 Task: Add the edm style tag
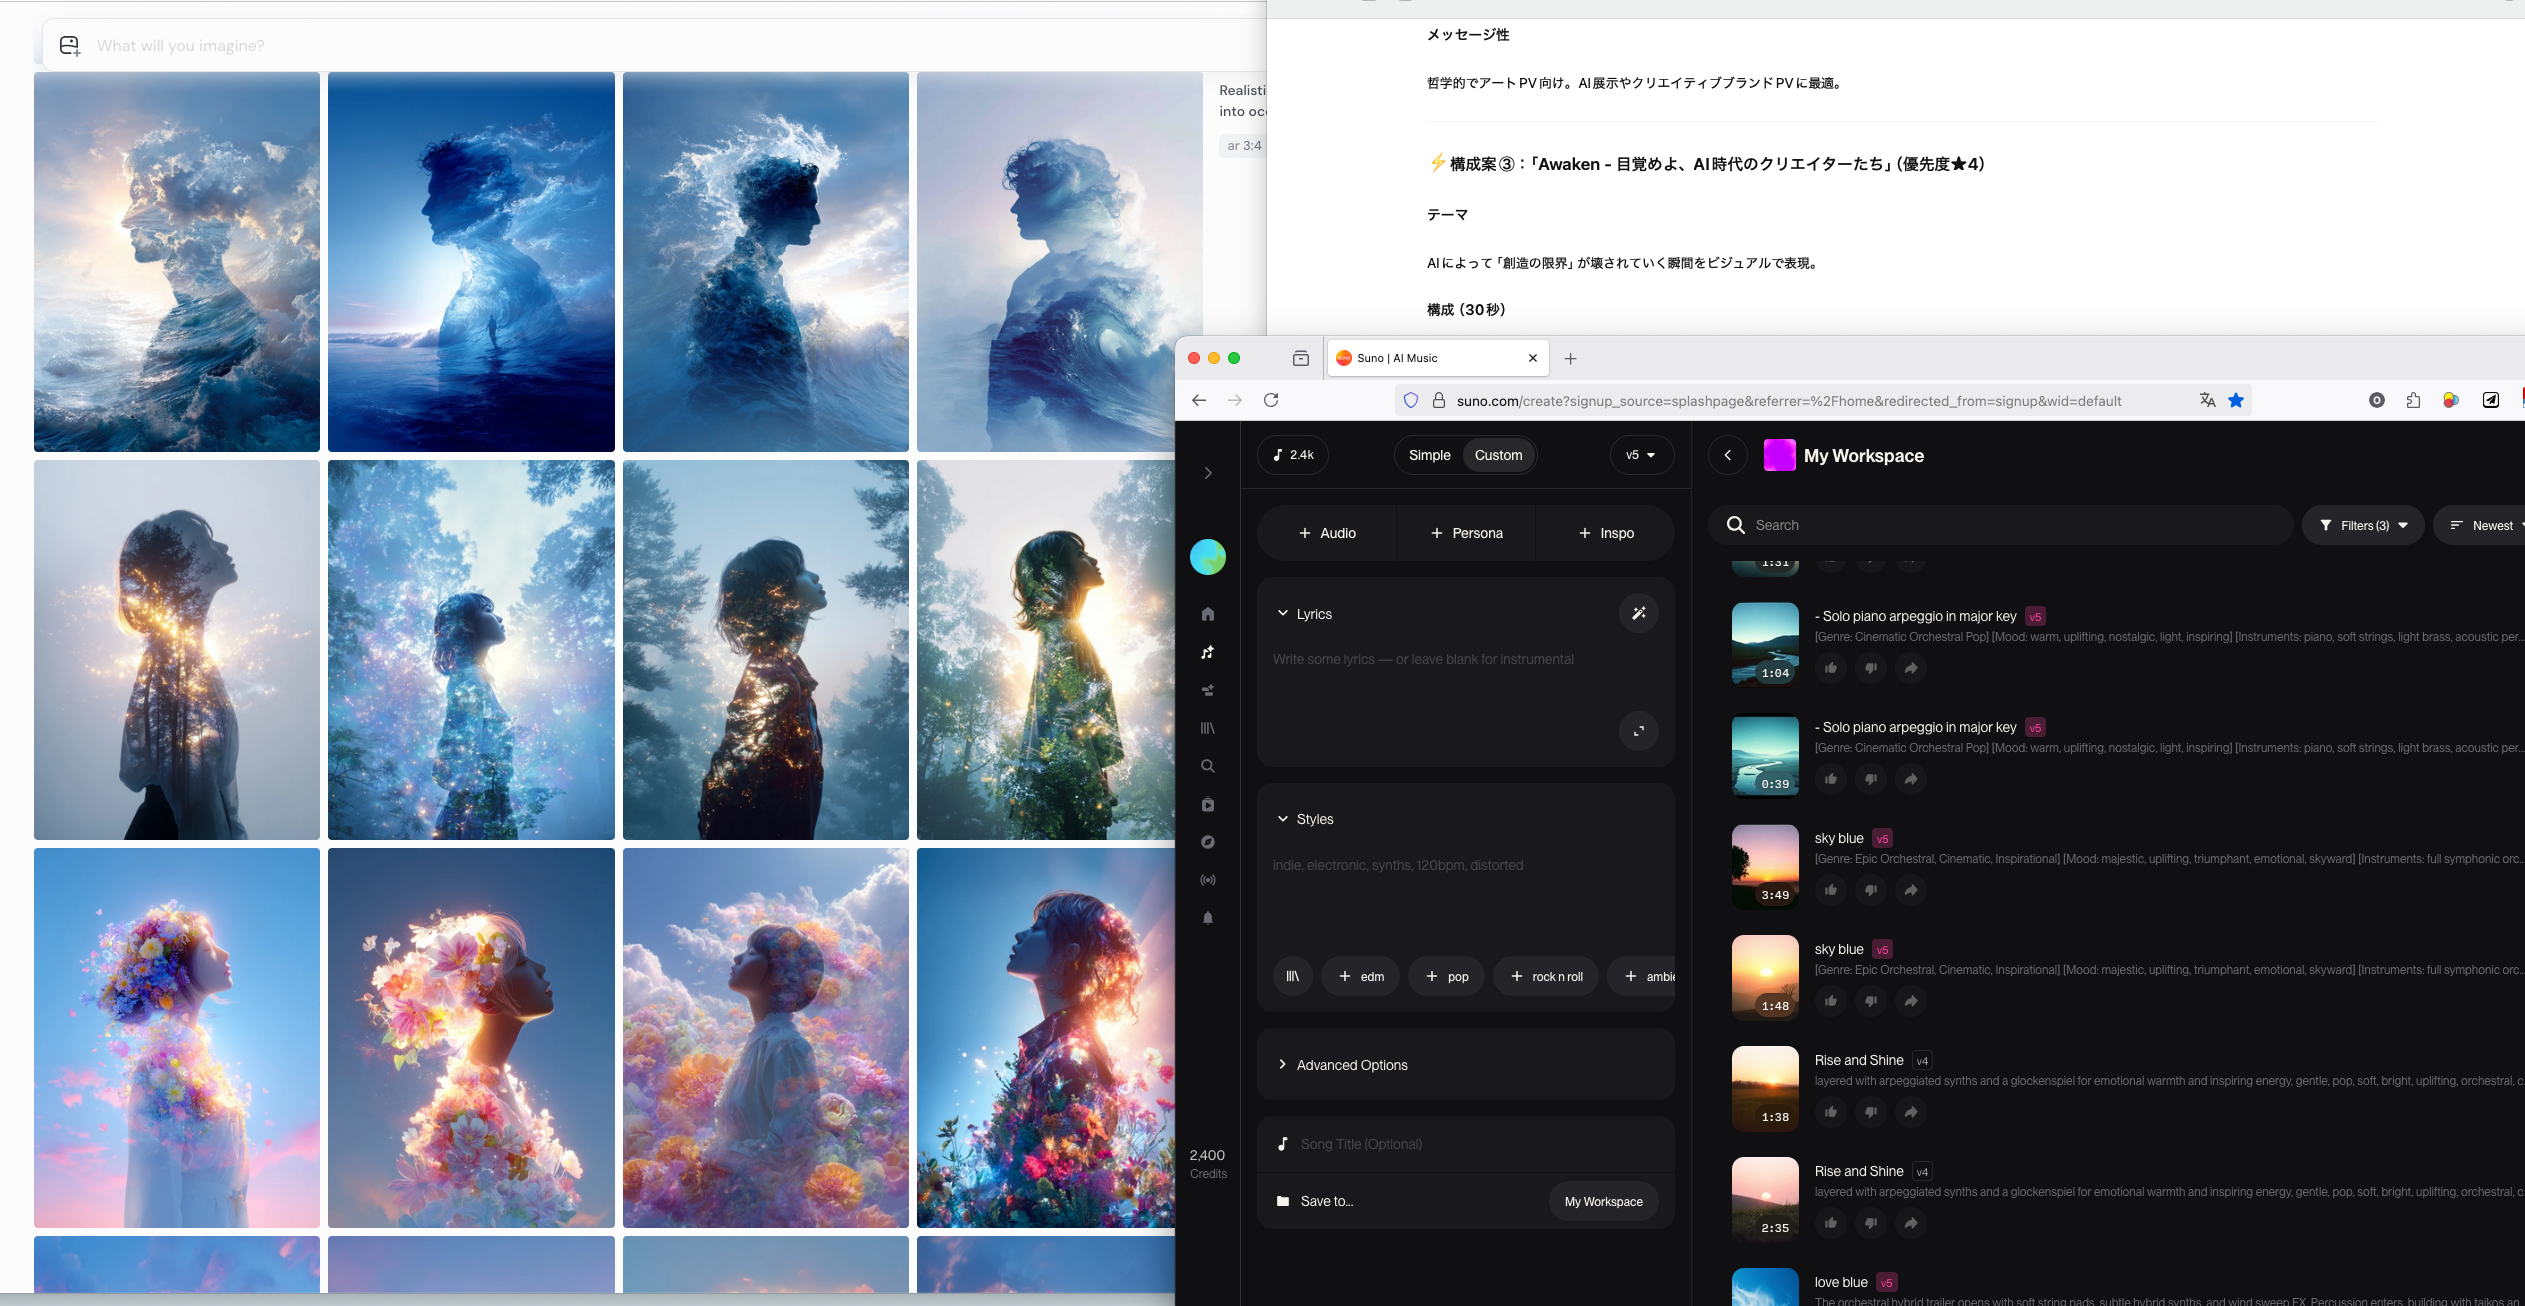pos(1361,976)
